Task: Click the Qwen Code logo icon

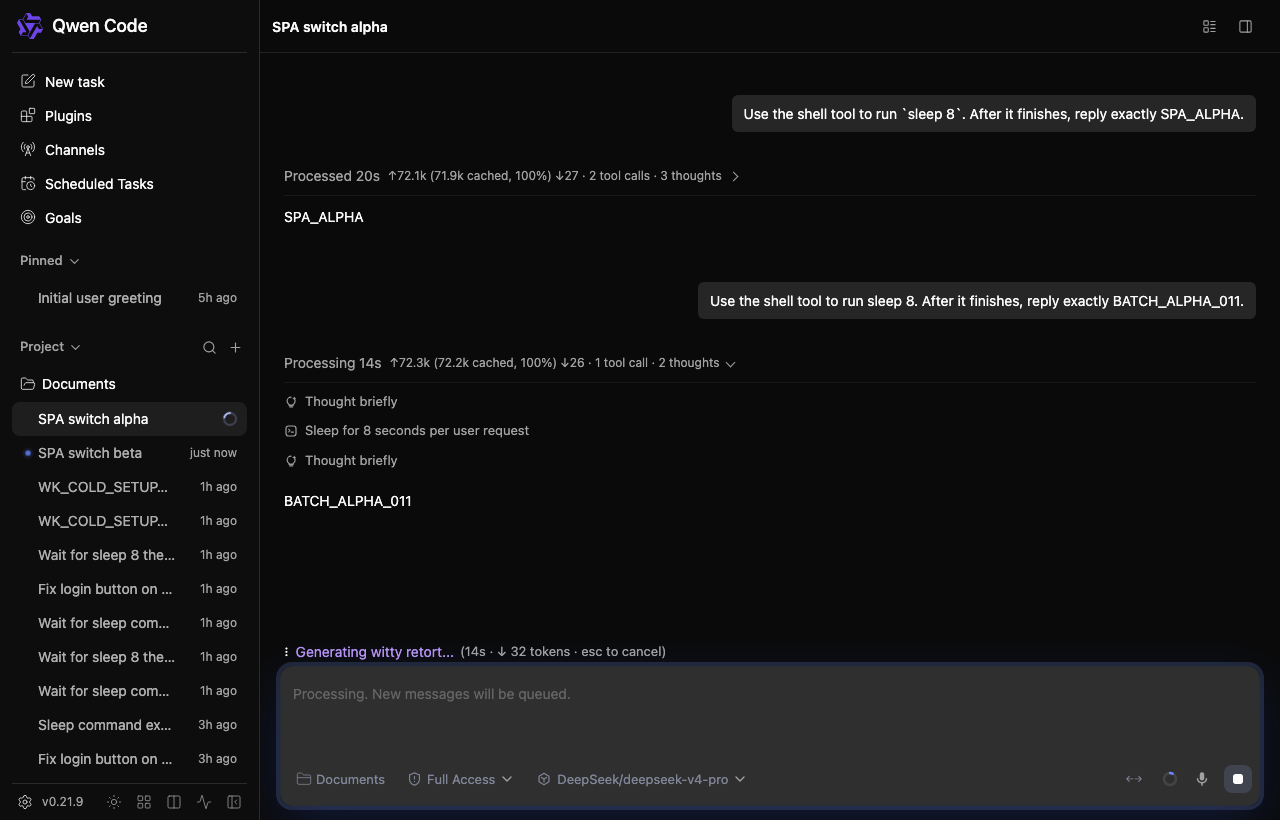Action: [x=30, y=26]
